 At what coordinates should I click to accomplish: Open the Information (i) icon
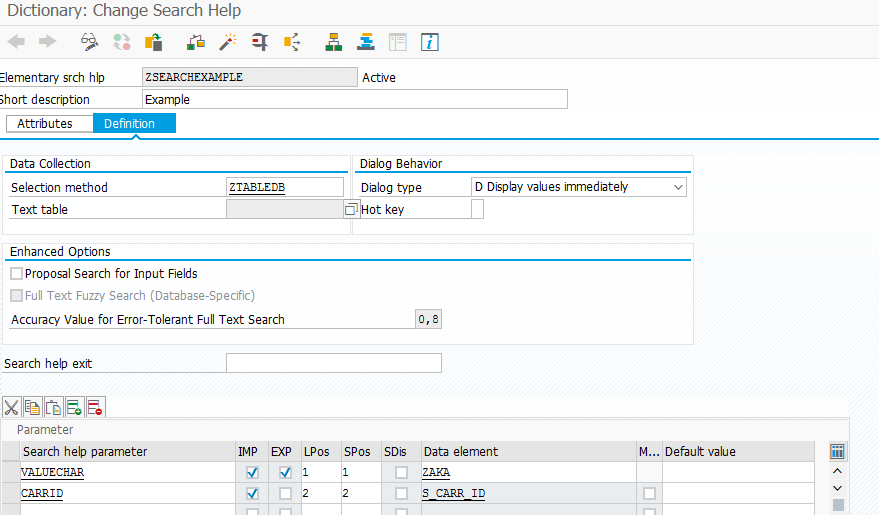click(x=429, y=42)
